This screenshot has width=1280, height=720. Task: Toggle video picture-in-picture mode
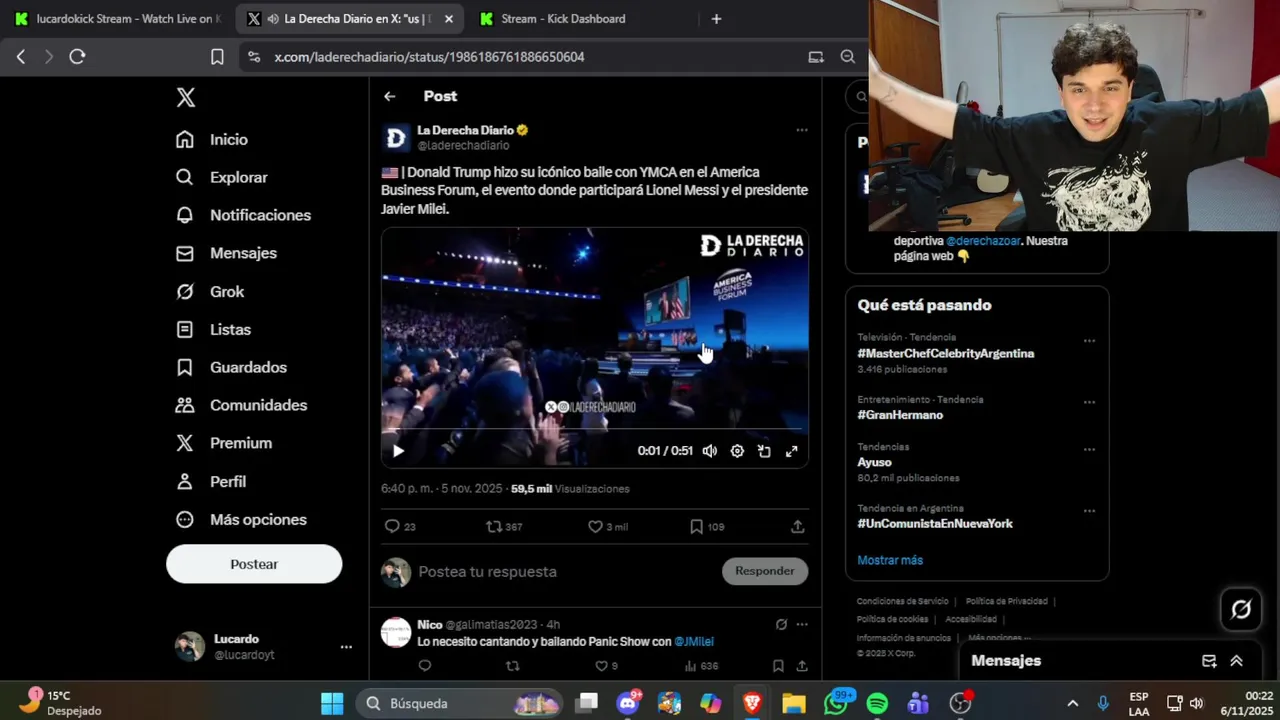click(x=764, y=451)
